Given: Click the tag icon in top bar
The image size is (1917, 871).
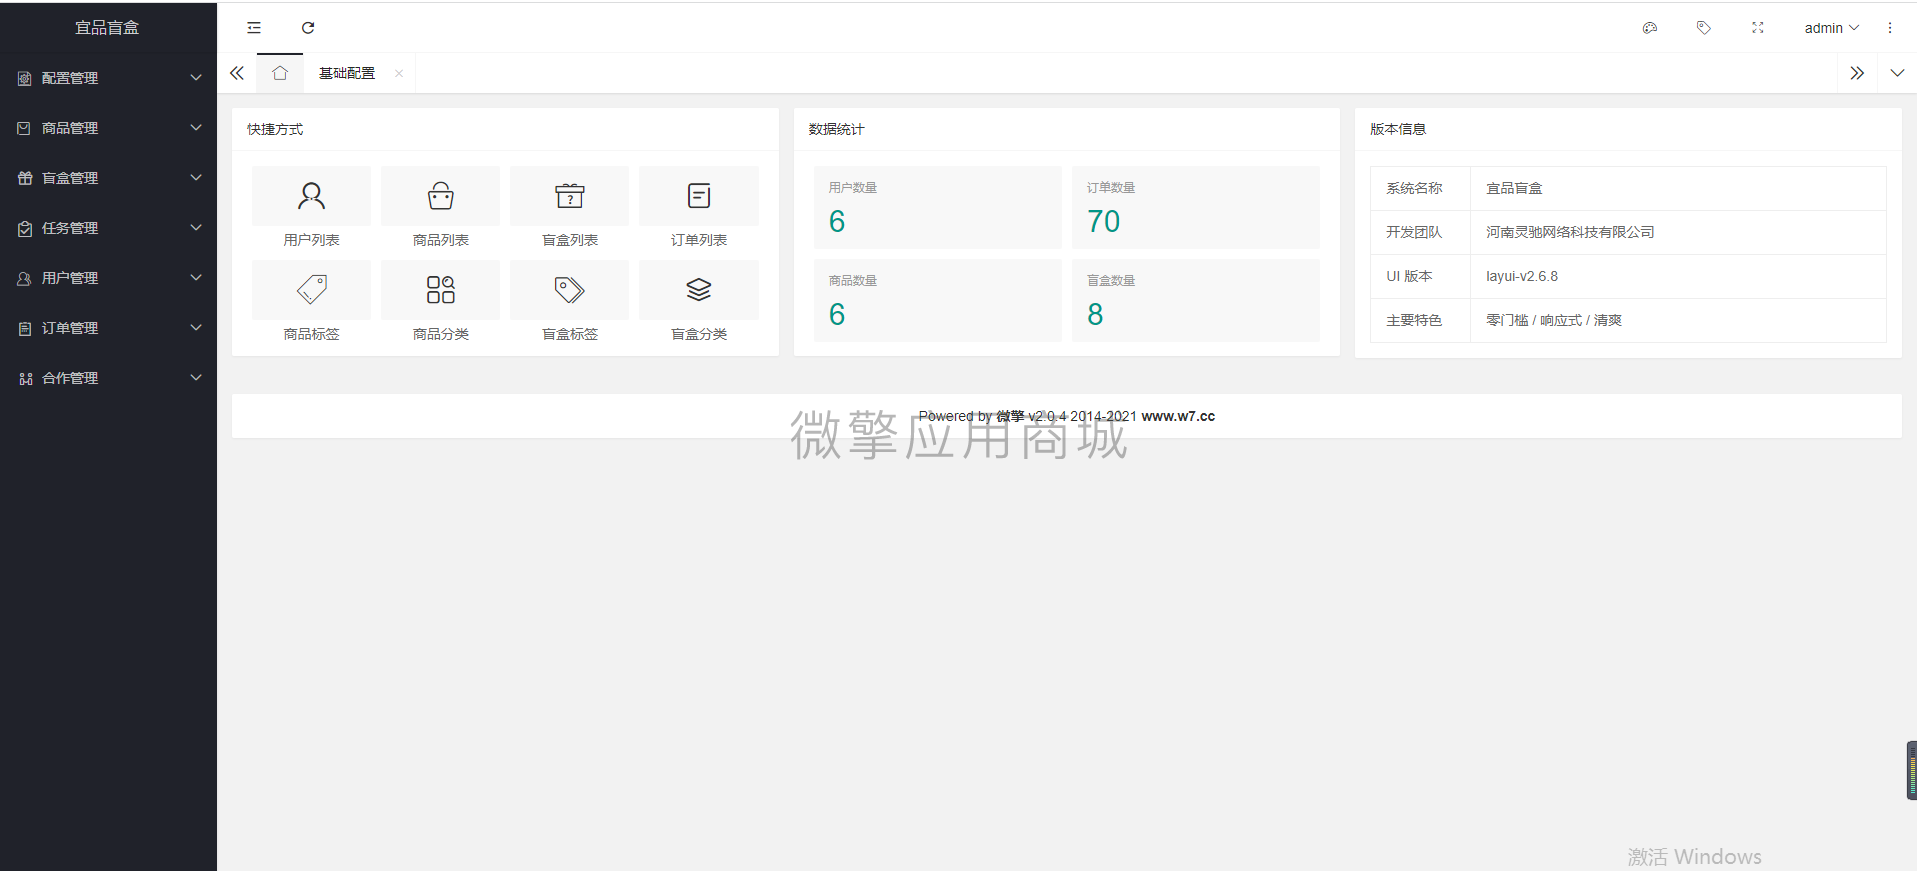Looking at the screenshot, I should [1704, 28].
